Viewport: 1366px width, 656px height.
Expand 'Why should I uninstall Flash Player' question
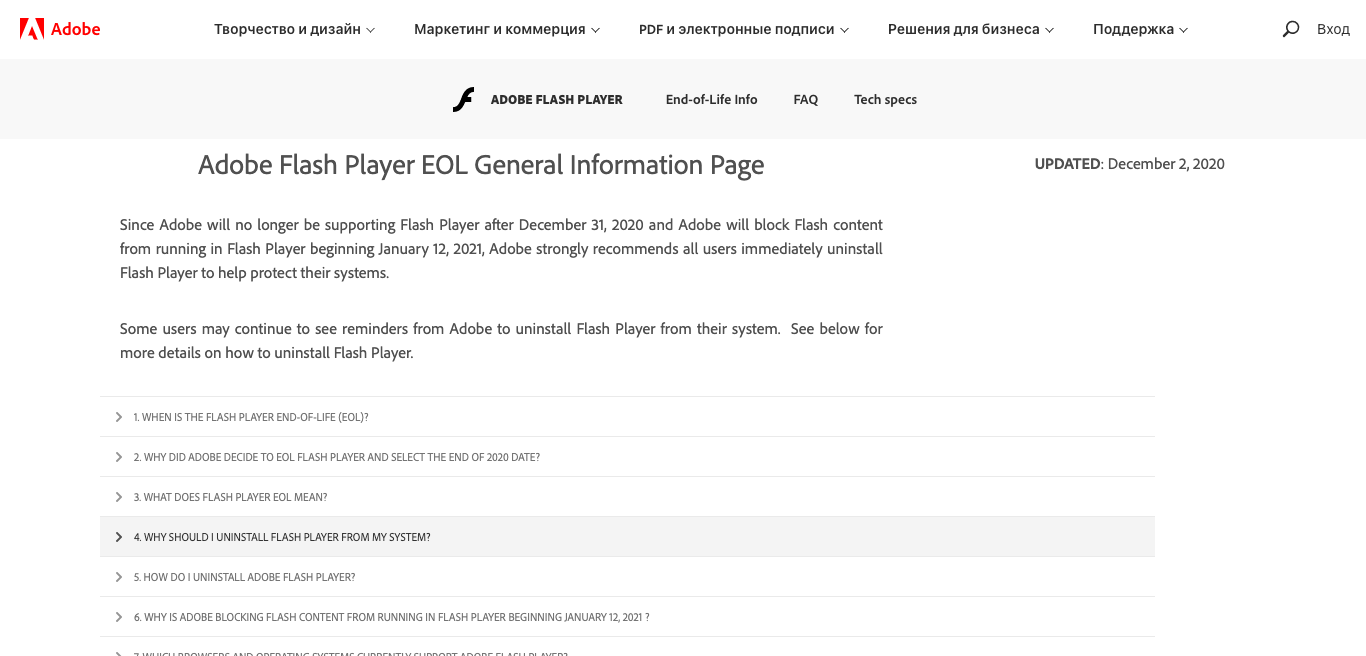[282, 537]
